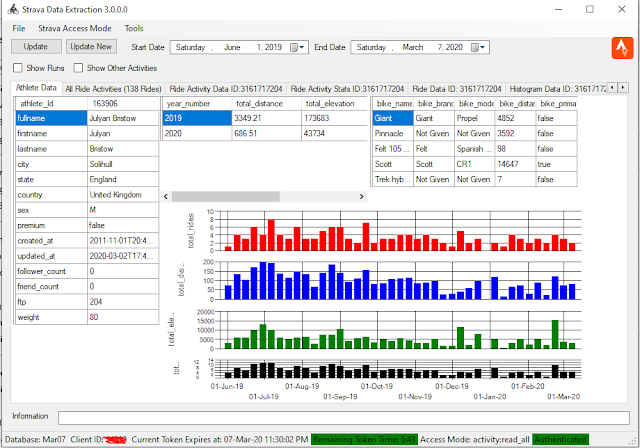This screenshot has width=640, height=448.
Task: Click the Update button
Action: point(36,47)
